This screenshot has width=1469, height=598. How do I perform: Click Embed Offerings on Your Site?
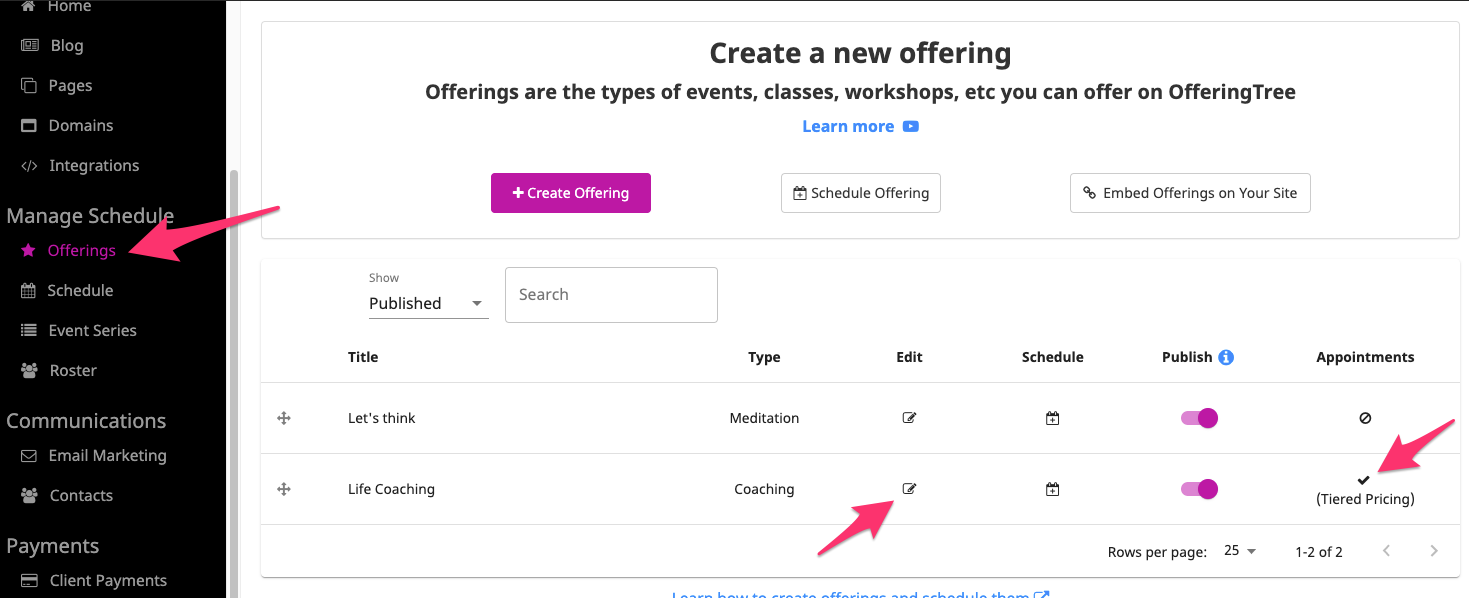(1190, 193)
